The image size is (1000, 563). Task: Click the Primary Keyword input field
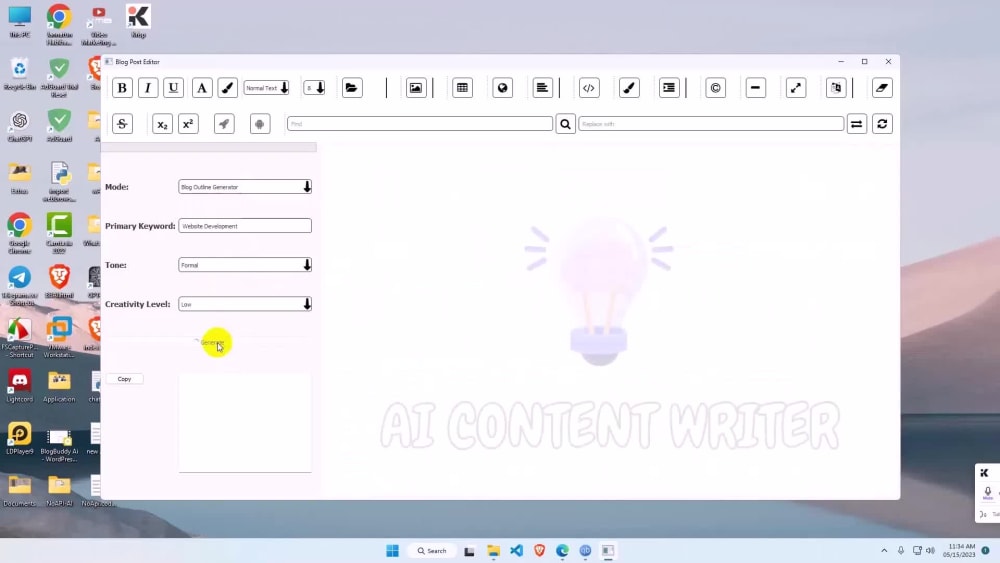245,226
